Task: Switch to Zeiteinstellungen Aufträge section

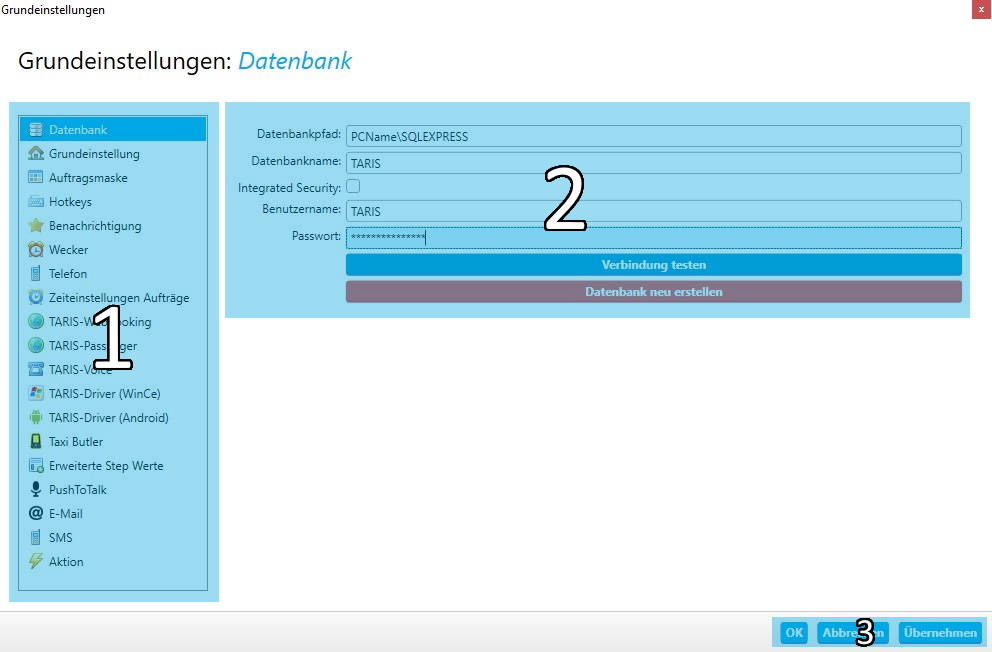Action: click(x=118, y=298)
